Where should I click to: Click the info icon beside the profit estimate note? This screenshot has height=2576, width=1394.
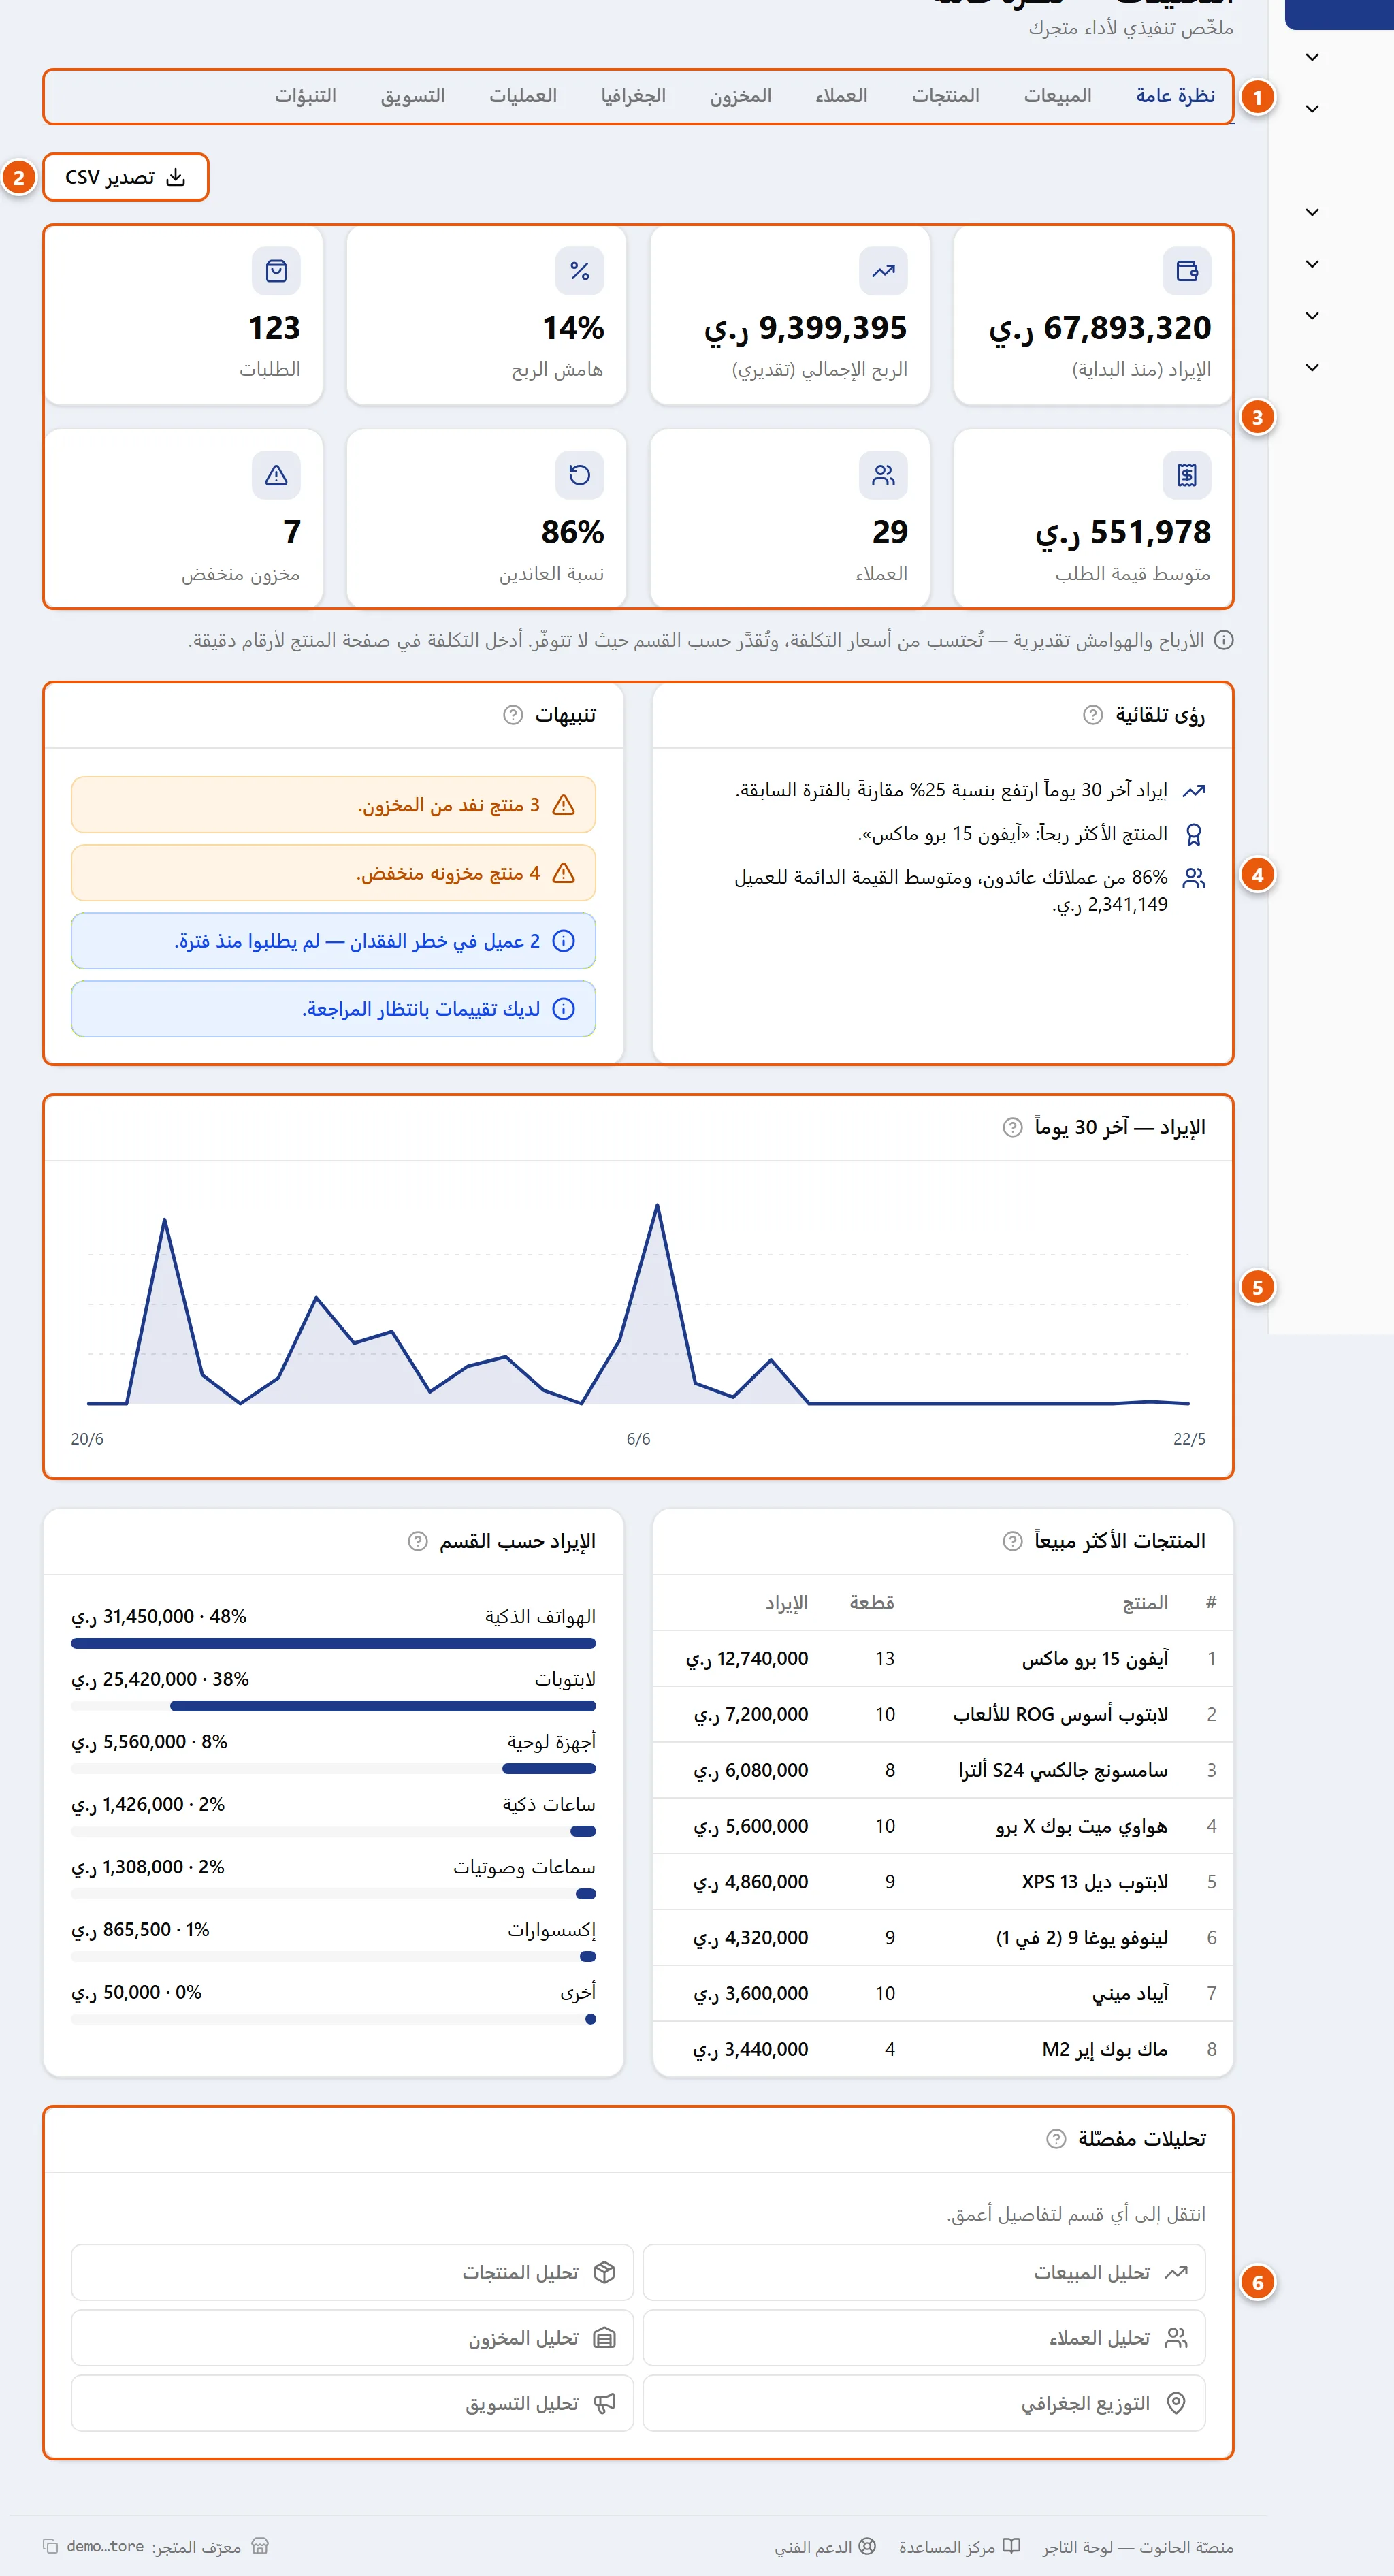pyautogui.click(x=1223, y=640)
